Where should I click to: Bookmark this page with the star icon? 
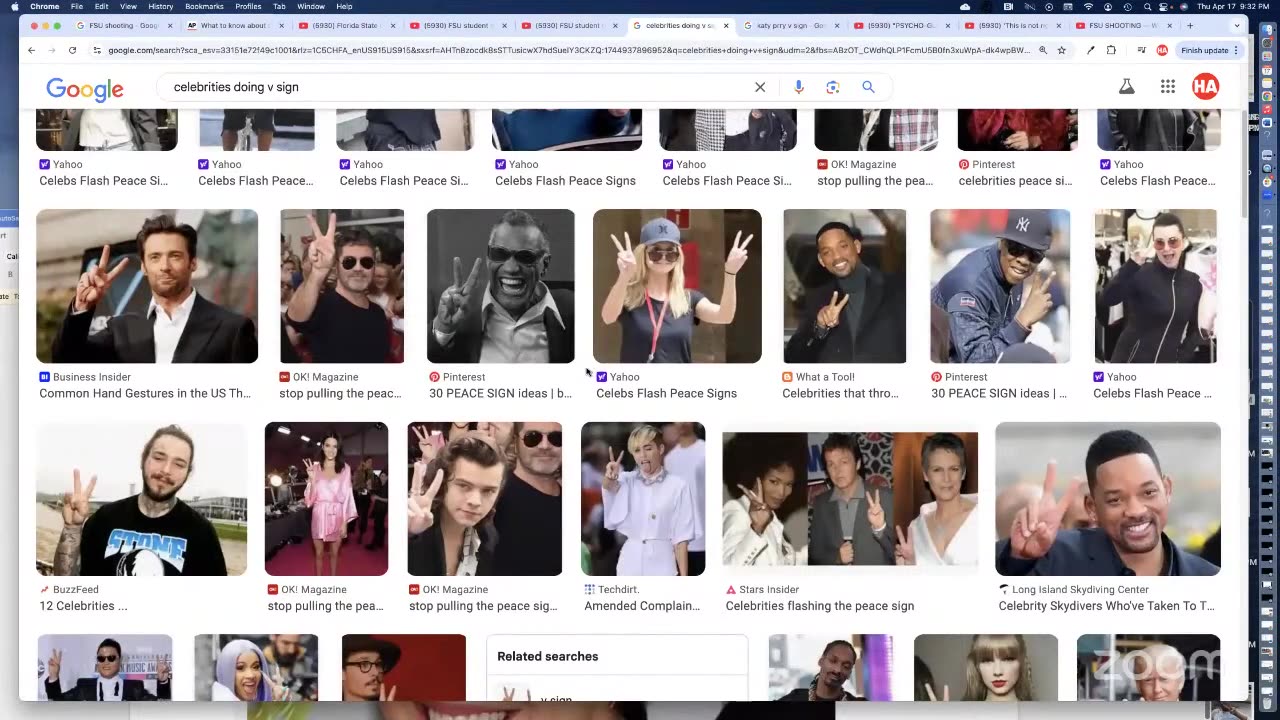click(1061, 50)
